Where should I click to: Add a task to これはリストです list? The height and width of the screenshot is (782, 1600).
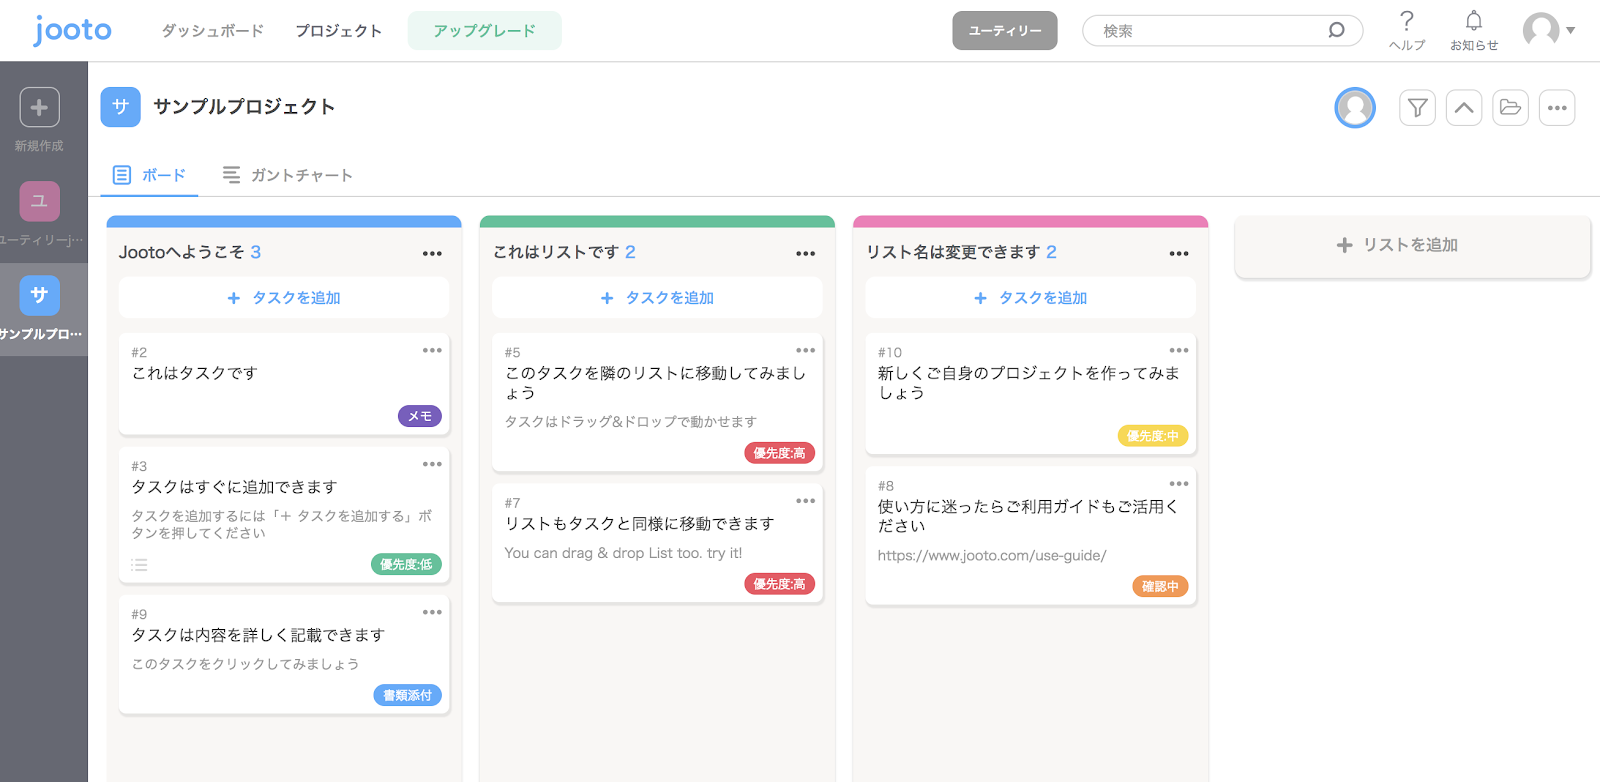(x=657, y=298)
